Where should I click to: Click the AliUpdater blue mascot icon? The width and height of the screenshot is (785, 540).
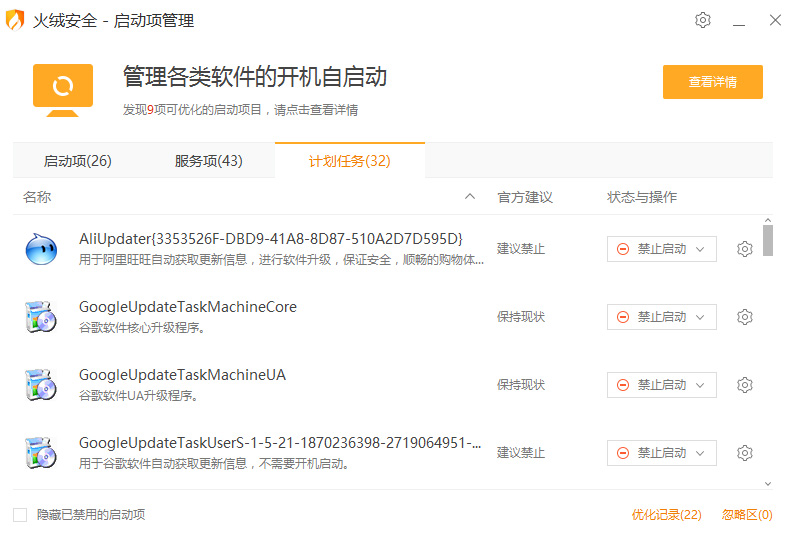[41, 249]
